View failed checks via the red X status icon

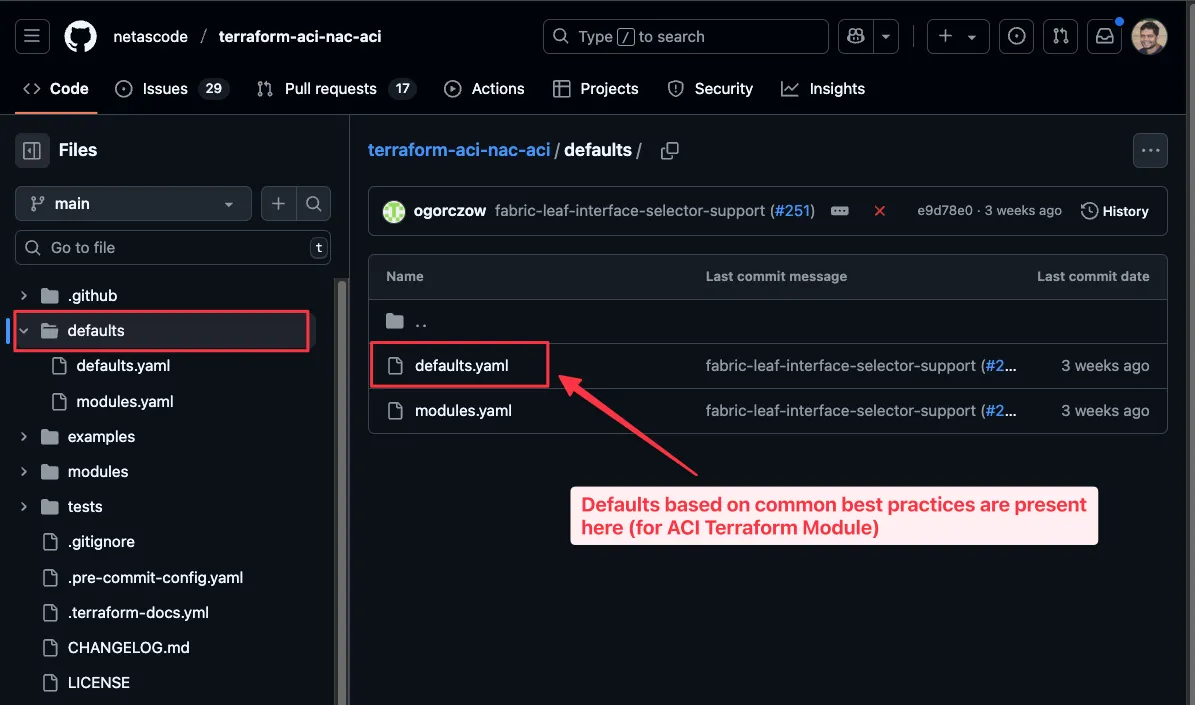(x=878, y=211)
